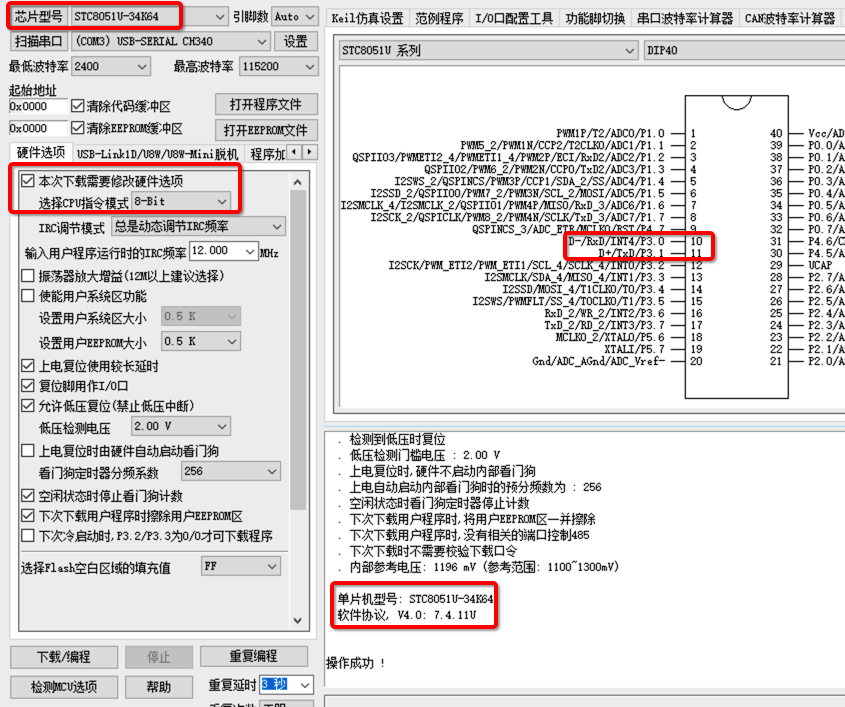Viewport: 845px width, 707px height.
Task: Click the right tab-scroll arrow
Action: [309, 153]
